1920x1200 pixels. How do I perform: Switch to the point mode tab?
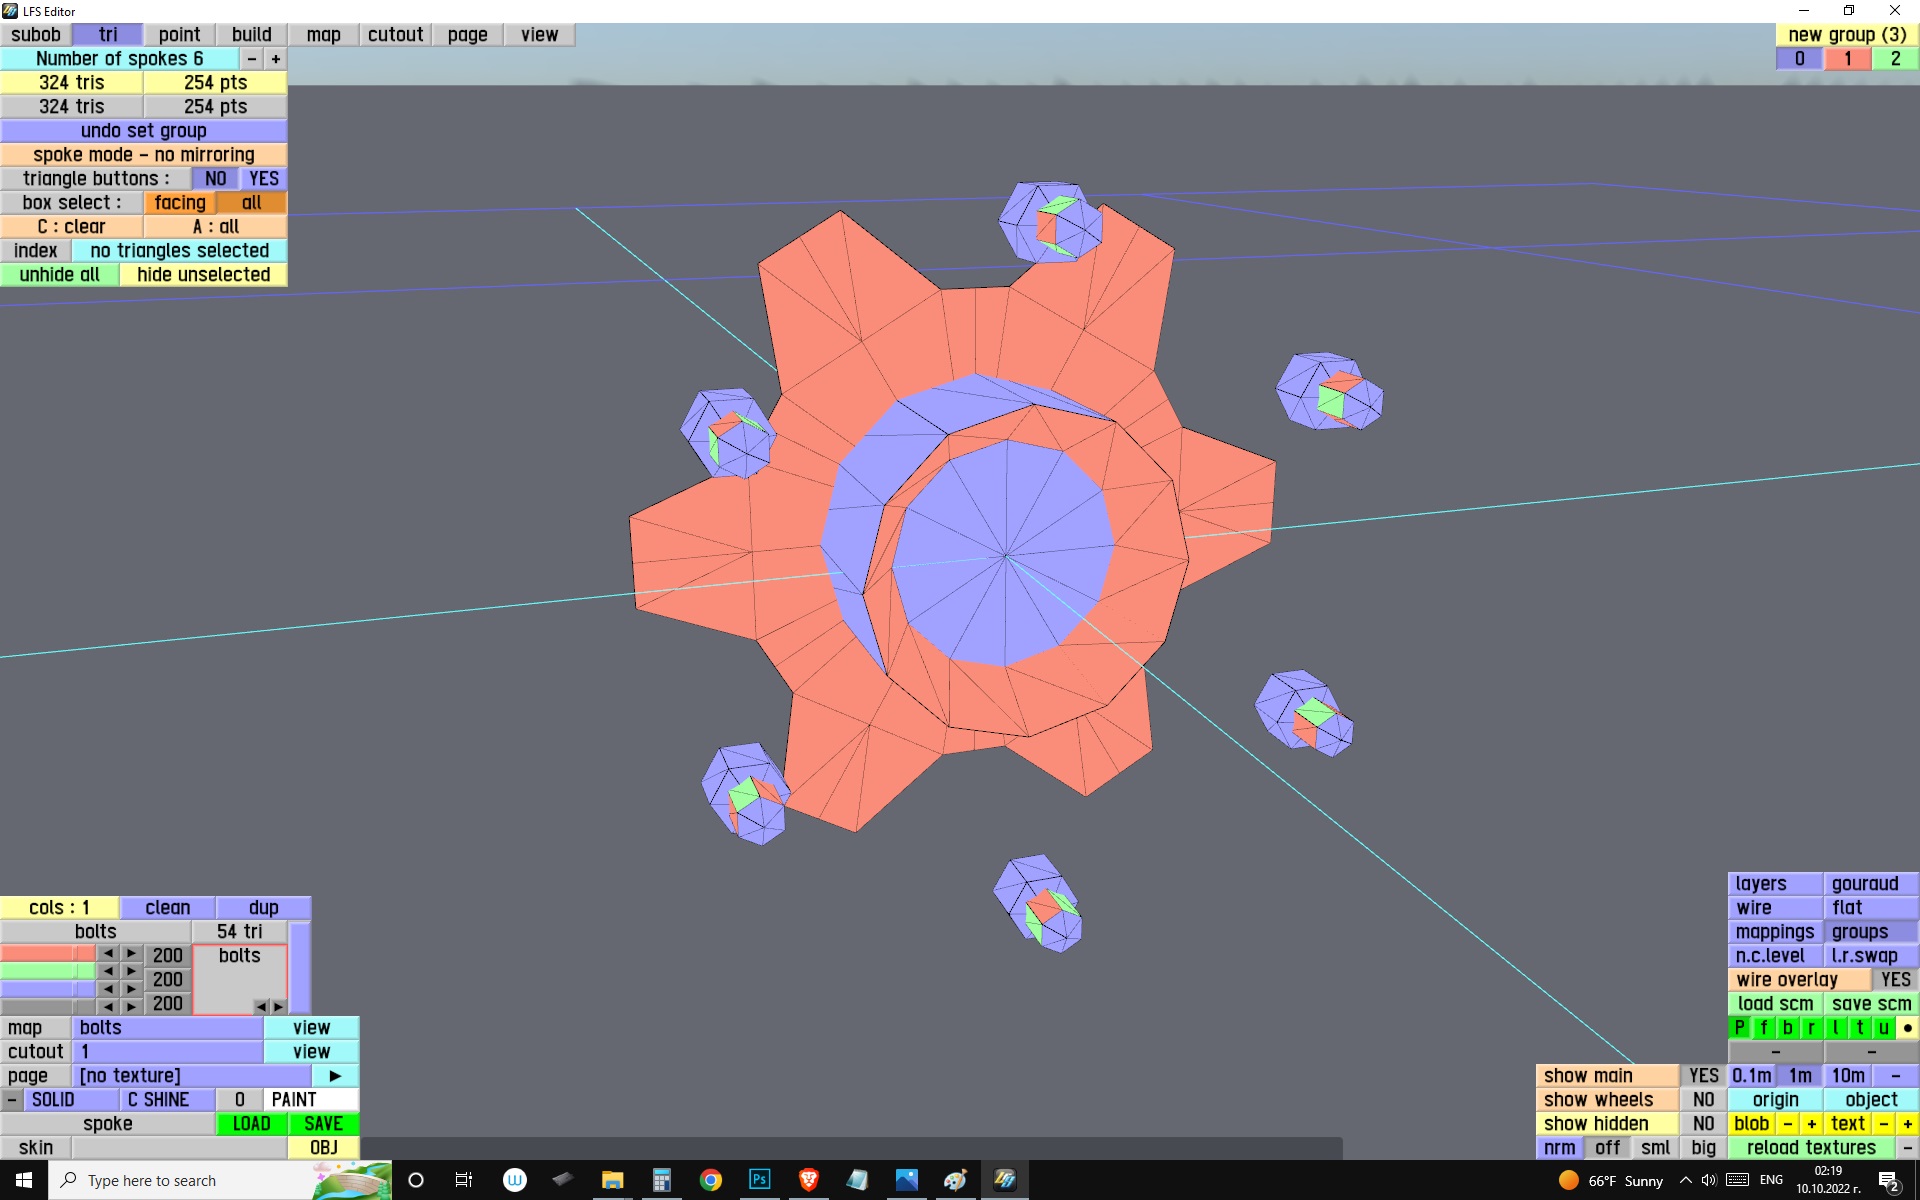pyautogui.click(x=179, y=35)
